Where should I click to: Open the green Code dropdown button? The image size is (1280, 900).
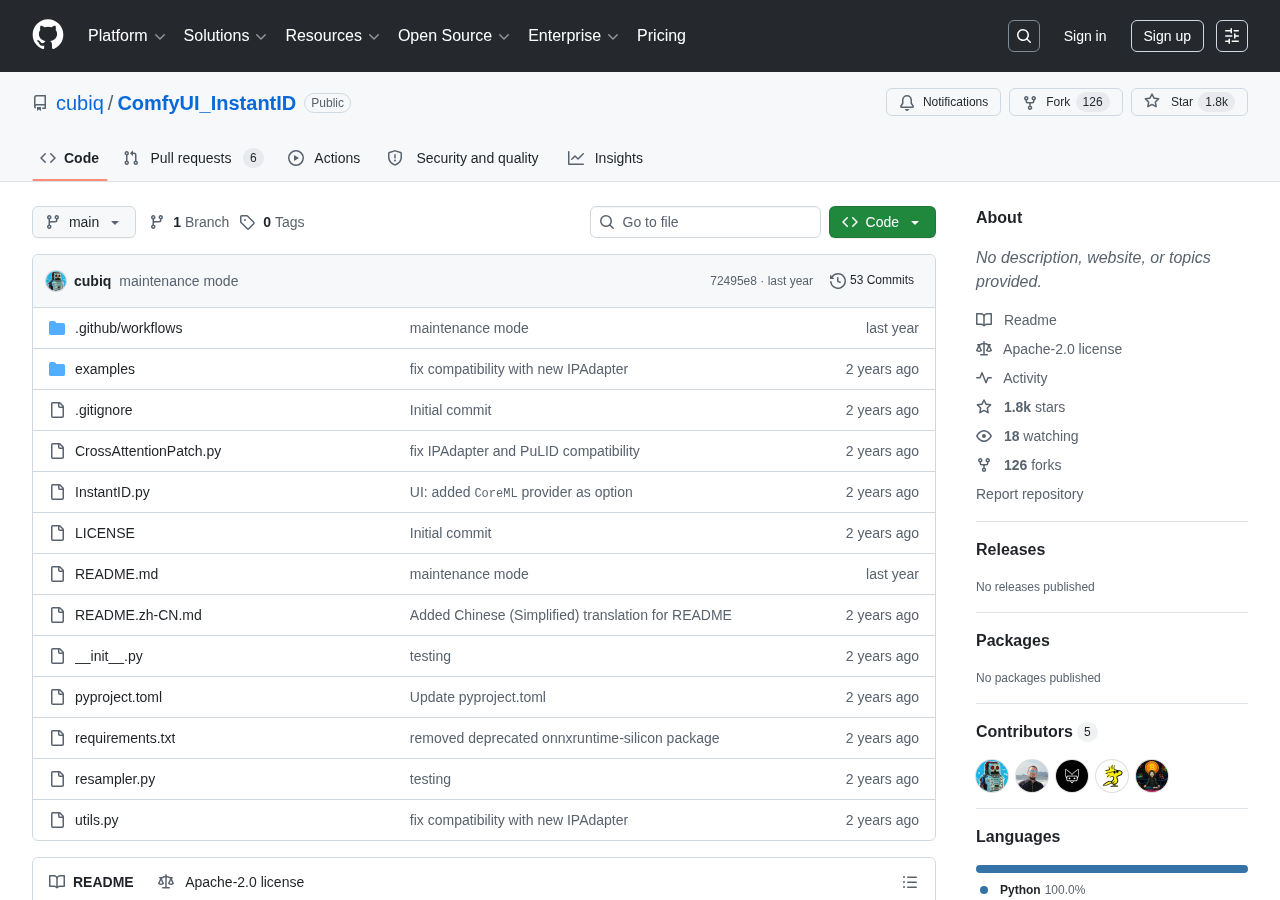tap(882, 222)
